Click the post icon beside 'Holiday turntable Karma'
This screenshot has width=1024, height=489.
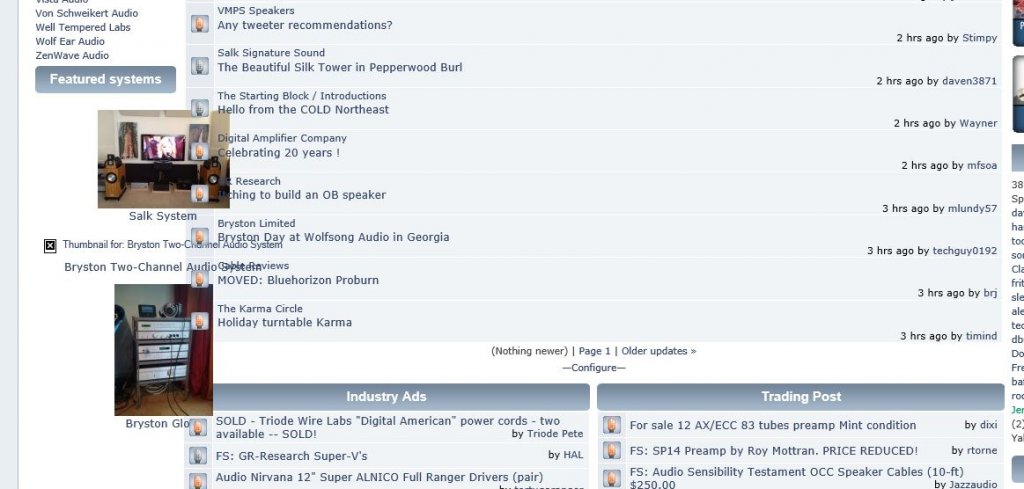(200, 321)
